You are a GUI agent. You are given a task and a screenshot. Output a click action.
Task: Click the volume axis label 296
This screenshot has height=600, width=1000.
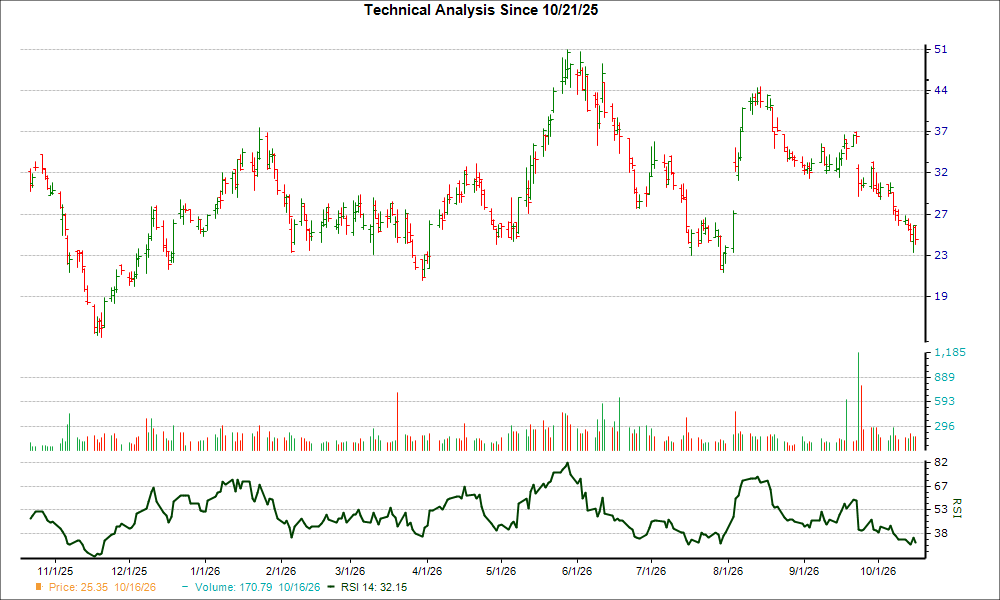pos(945,426)
